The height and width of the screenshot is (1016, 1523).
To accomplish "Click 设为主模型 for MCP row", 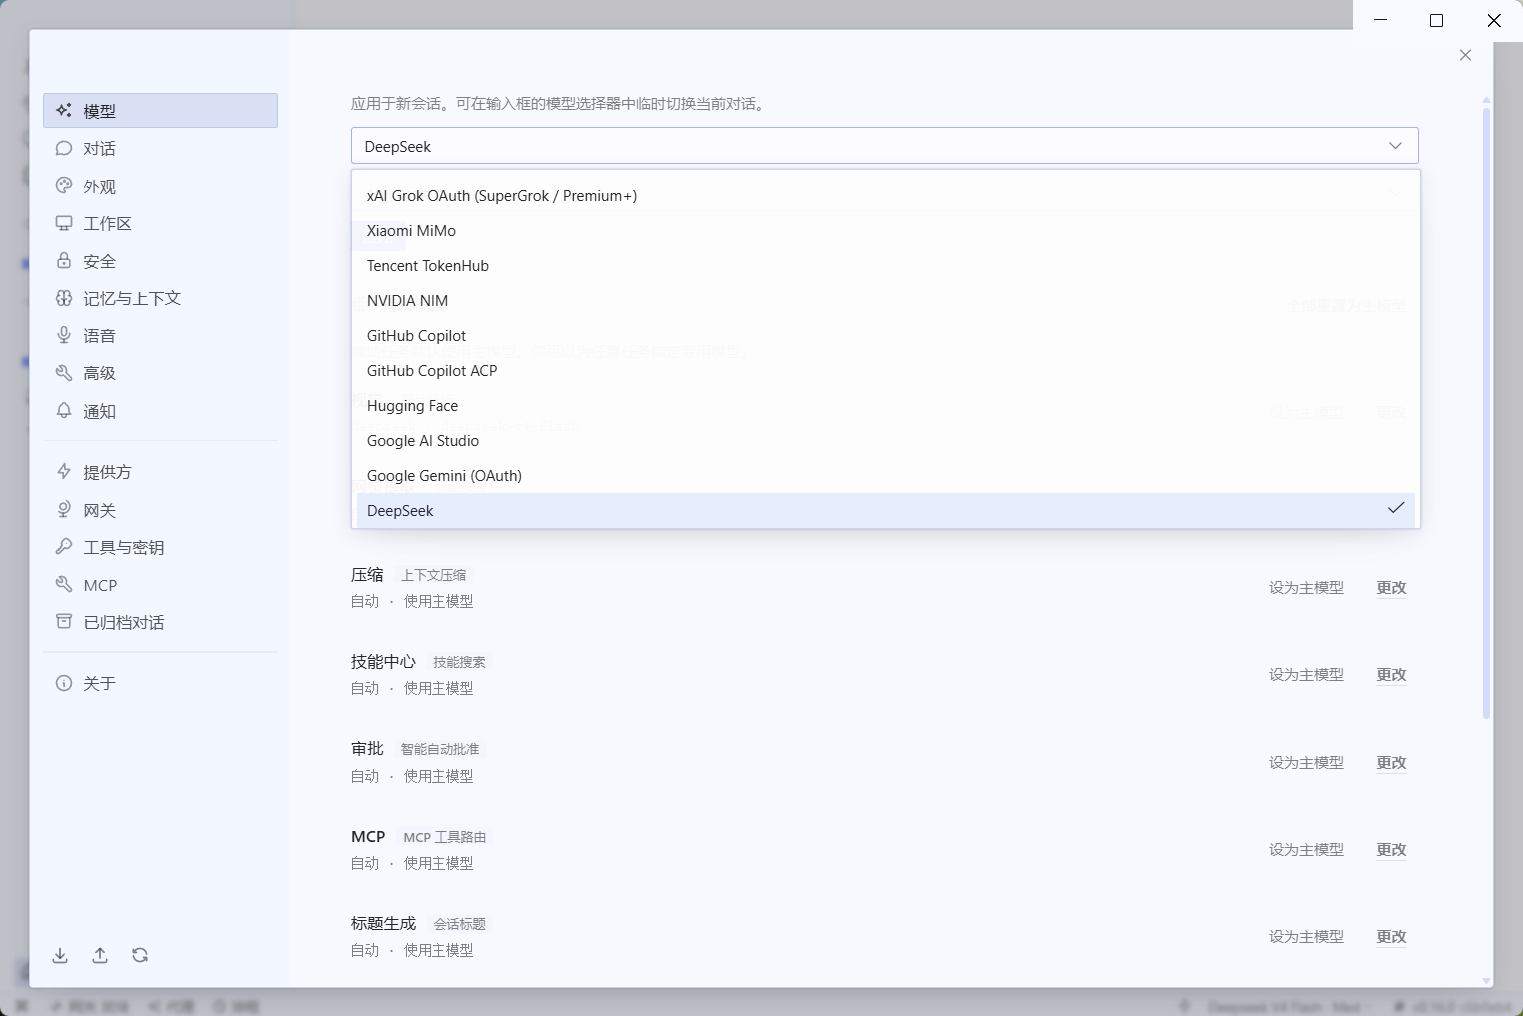I will [1306, 850].
